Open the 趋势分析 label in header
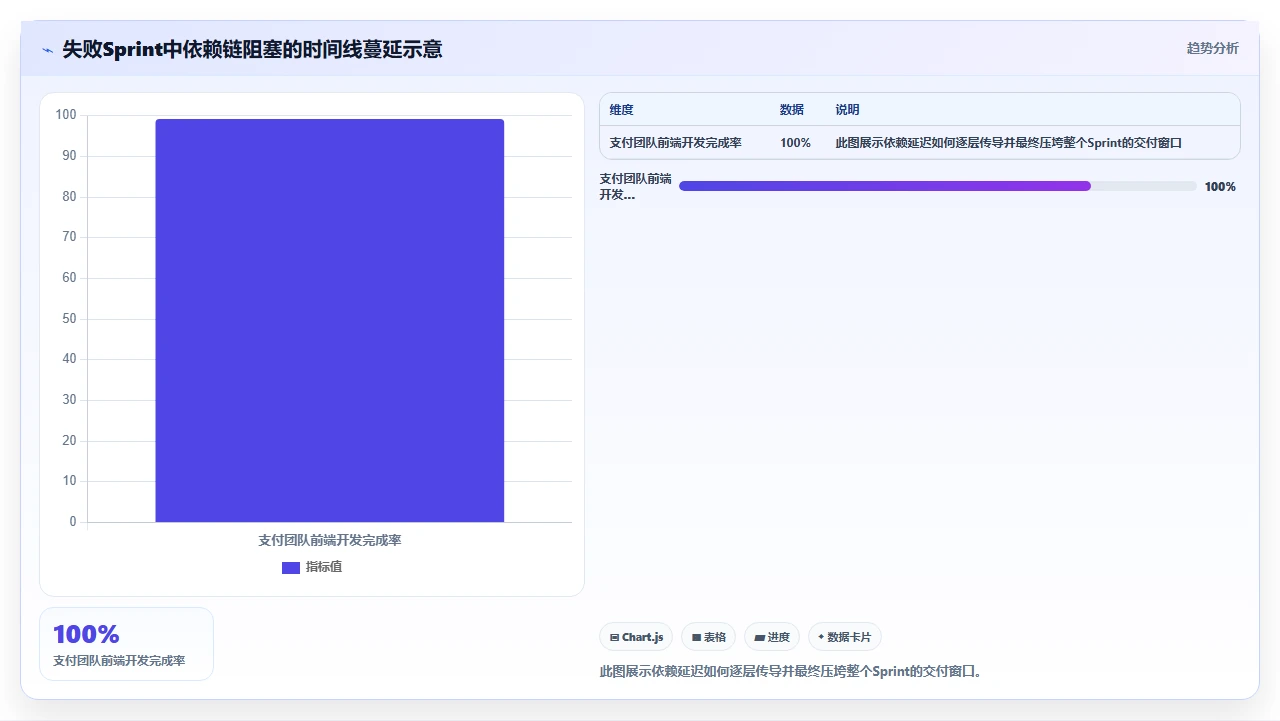This screenshot has height=721, width=1280. (x=1212, y=48)
